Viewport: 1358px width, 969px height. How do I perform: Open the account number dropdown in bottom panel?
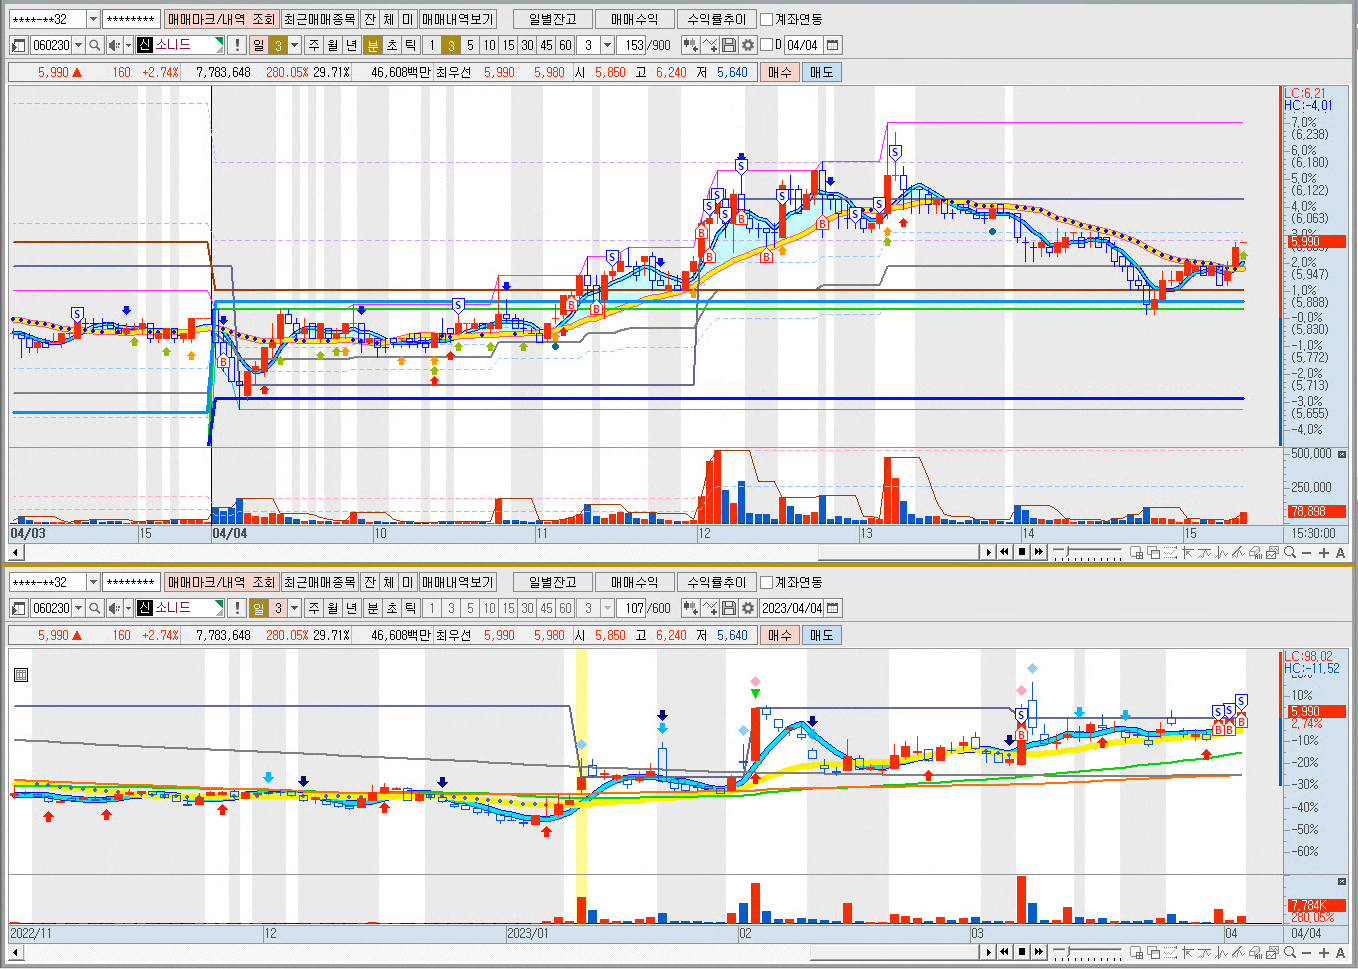click(x=93, y=582)
